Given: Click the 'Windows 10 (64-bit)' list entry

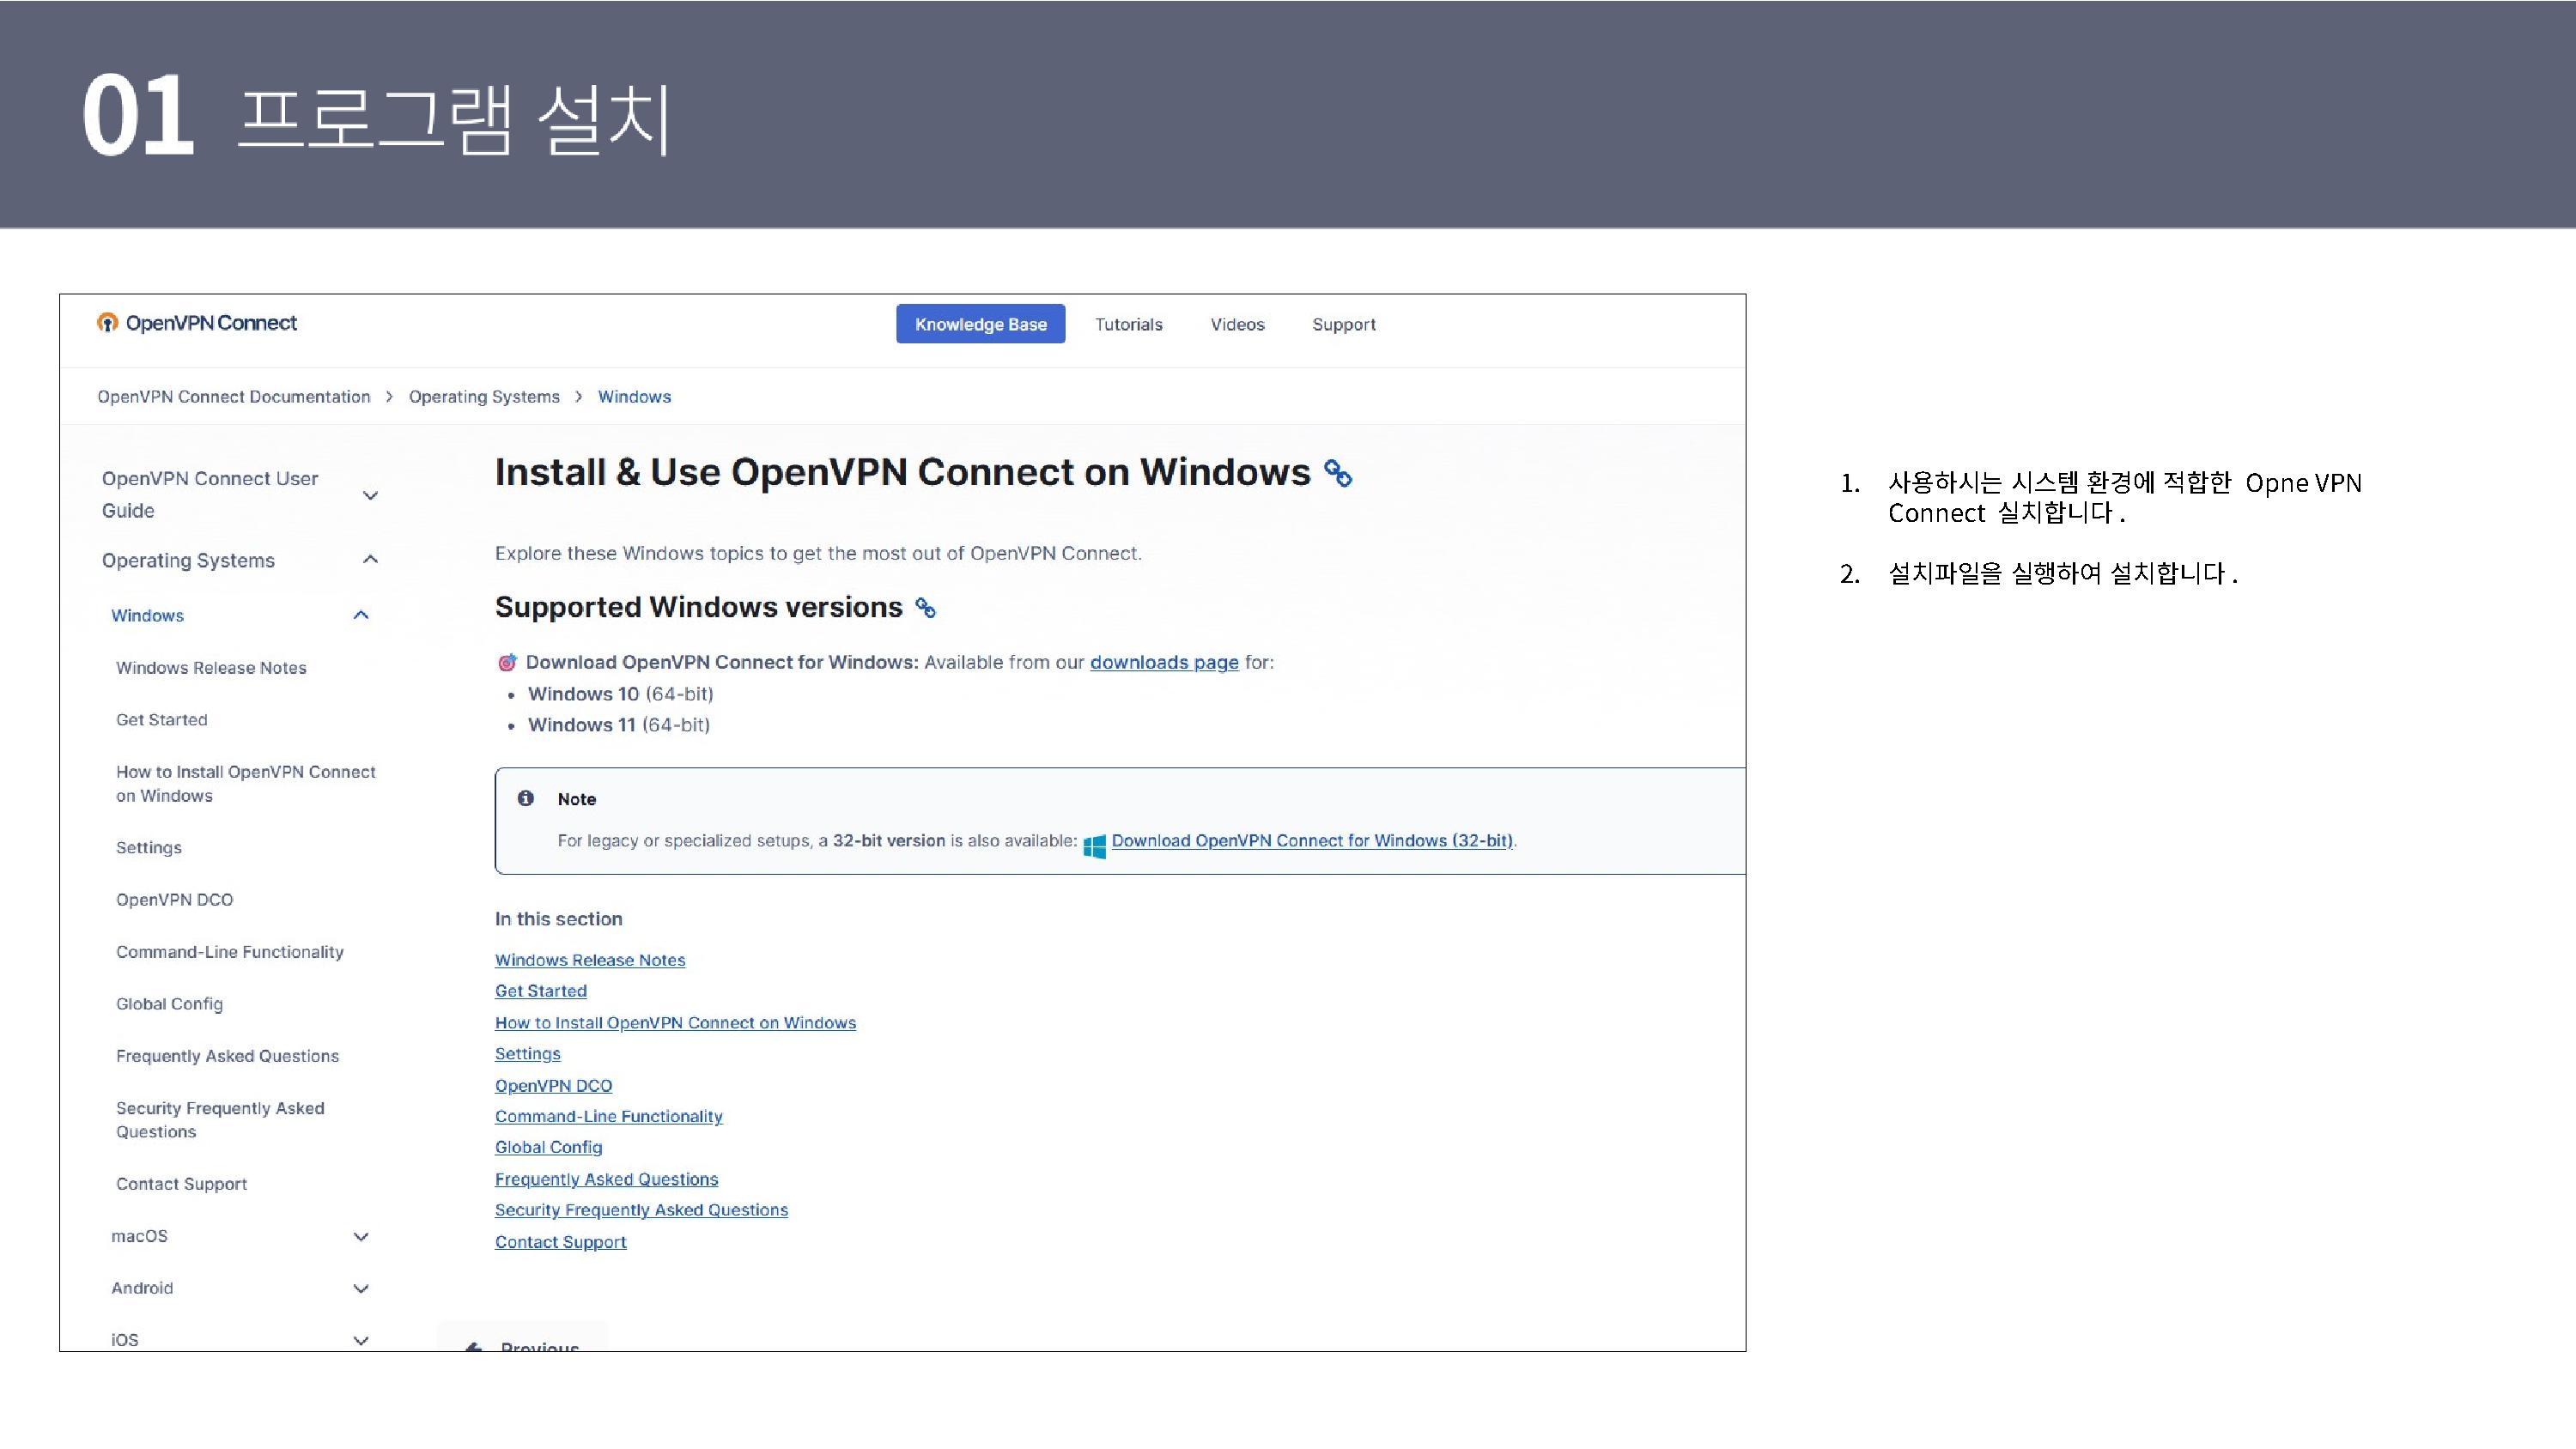Looking at the screenshot, I should [x=621, y=694].
